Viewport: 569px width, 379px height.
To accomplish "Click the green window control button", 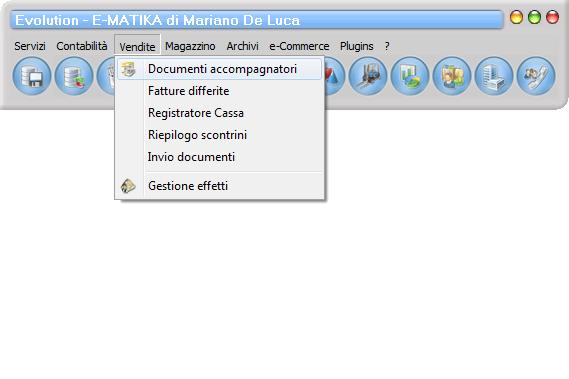I will point(534,17).
